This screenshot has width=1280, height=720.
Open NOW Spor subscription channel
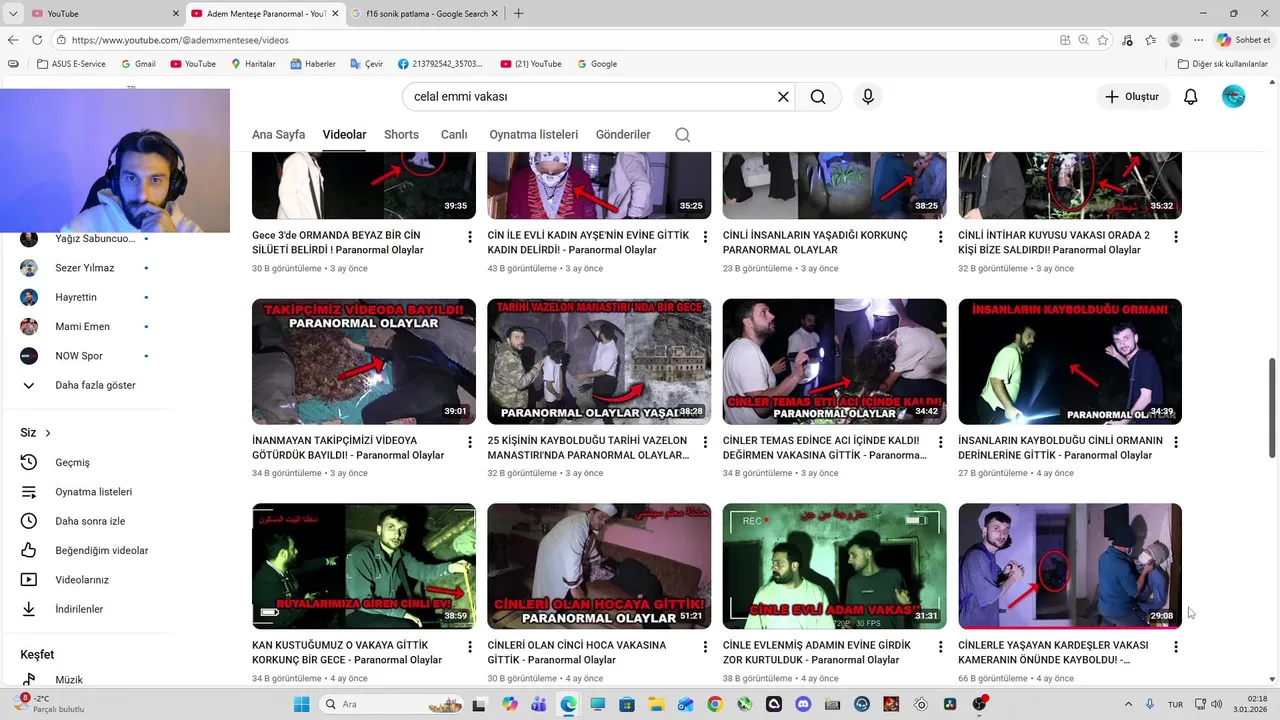(78, 356)
